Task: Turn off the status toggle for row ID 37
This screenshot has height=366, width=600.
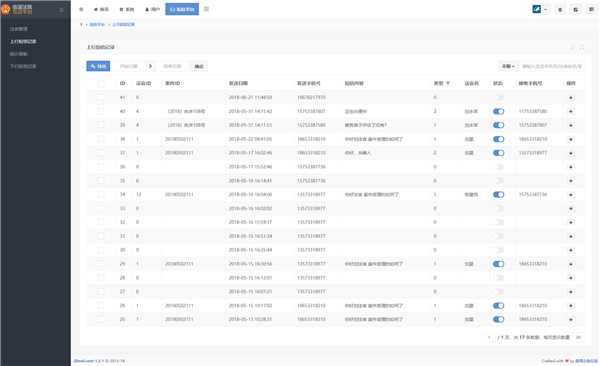Action: [499, 153]
